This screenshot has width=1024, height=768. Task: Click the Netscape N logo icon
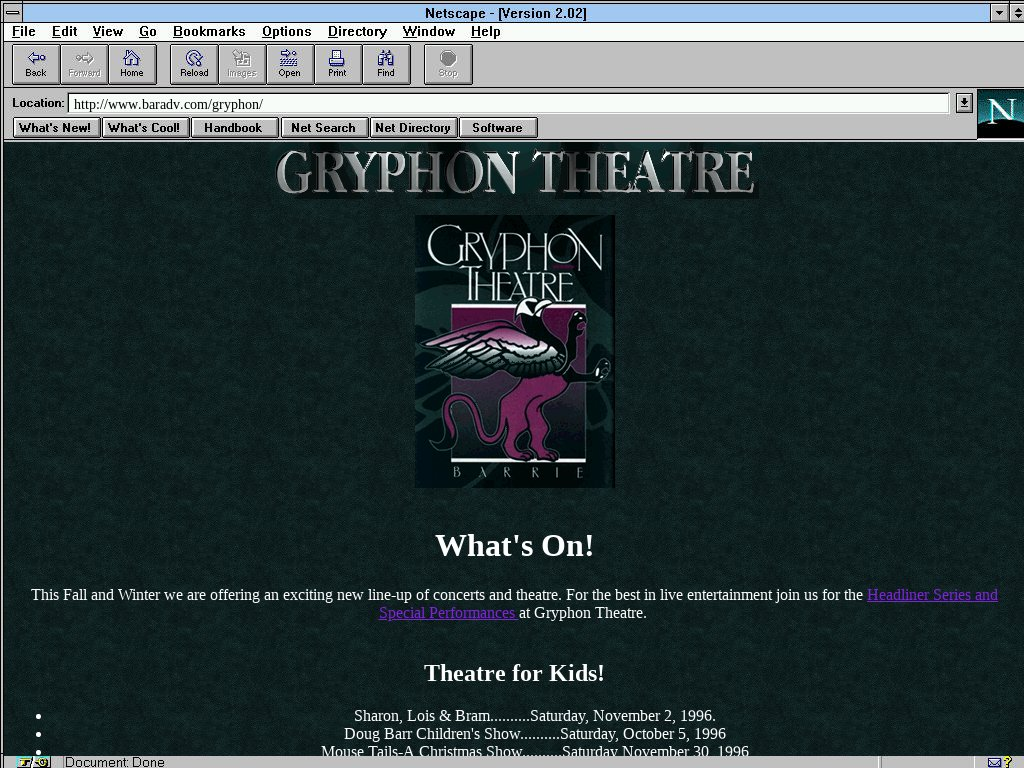(1000, 113)
